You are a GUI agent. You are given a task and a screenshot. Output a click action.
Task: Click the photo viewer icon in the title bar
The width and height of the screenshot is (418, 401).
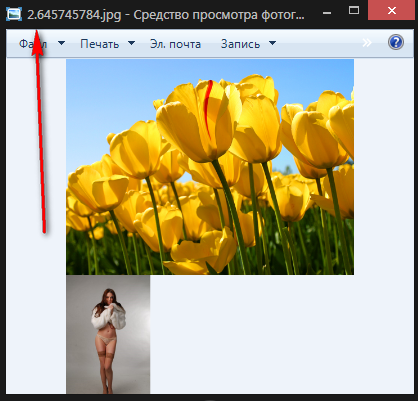(x=14, y=14)
